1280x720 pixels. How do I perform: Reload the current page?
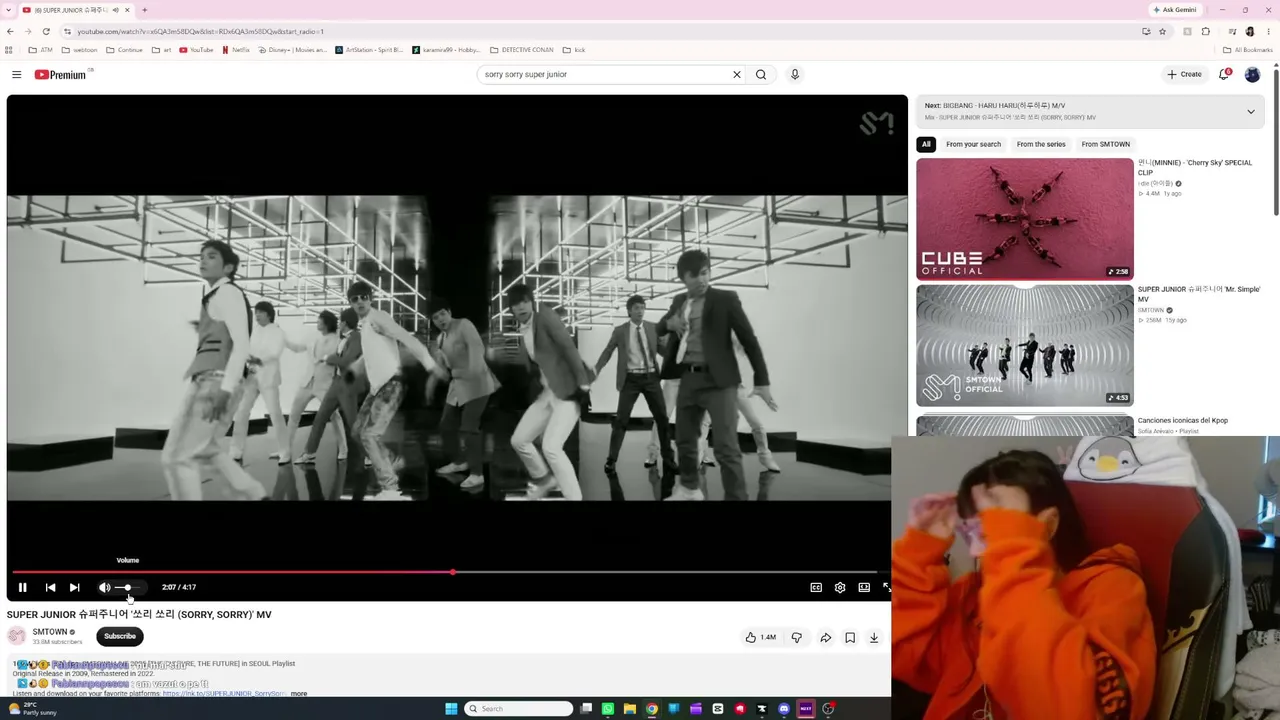pyautogui.click(x=46, y=31)
